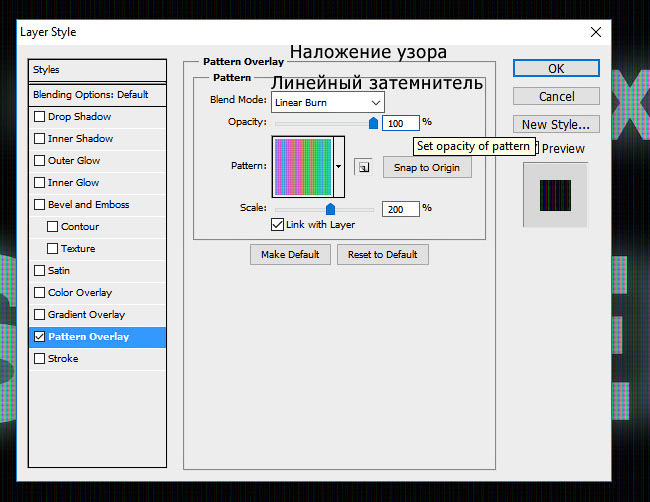Enable Stroke checkbox
The image size is (650, 502).
[39, 358]
